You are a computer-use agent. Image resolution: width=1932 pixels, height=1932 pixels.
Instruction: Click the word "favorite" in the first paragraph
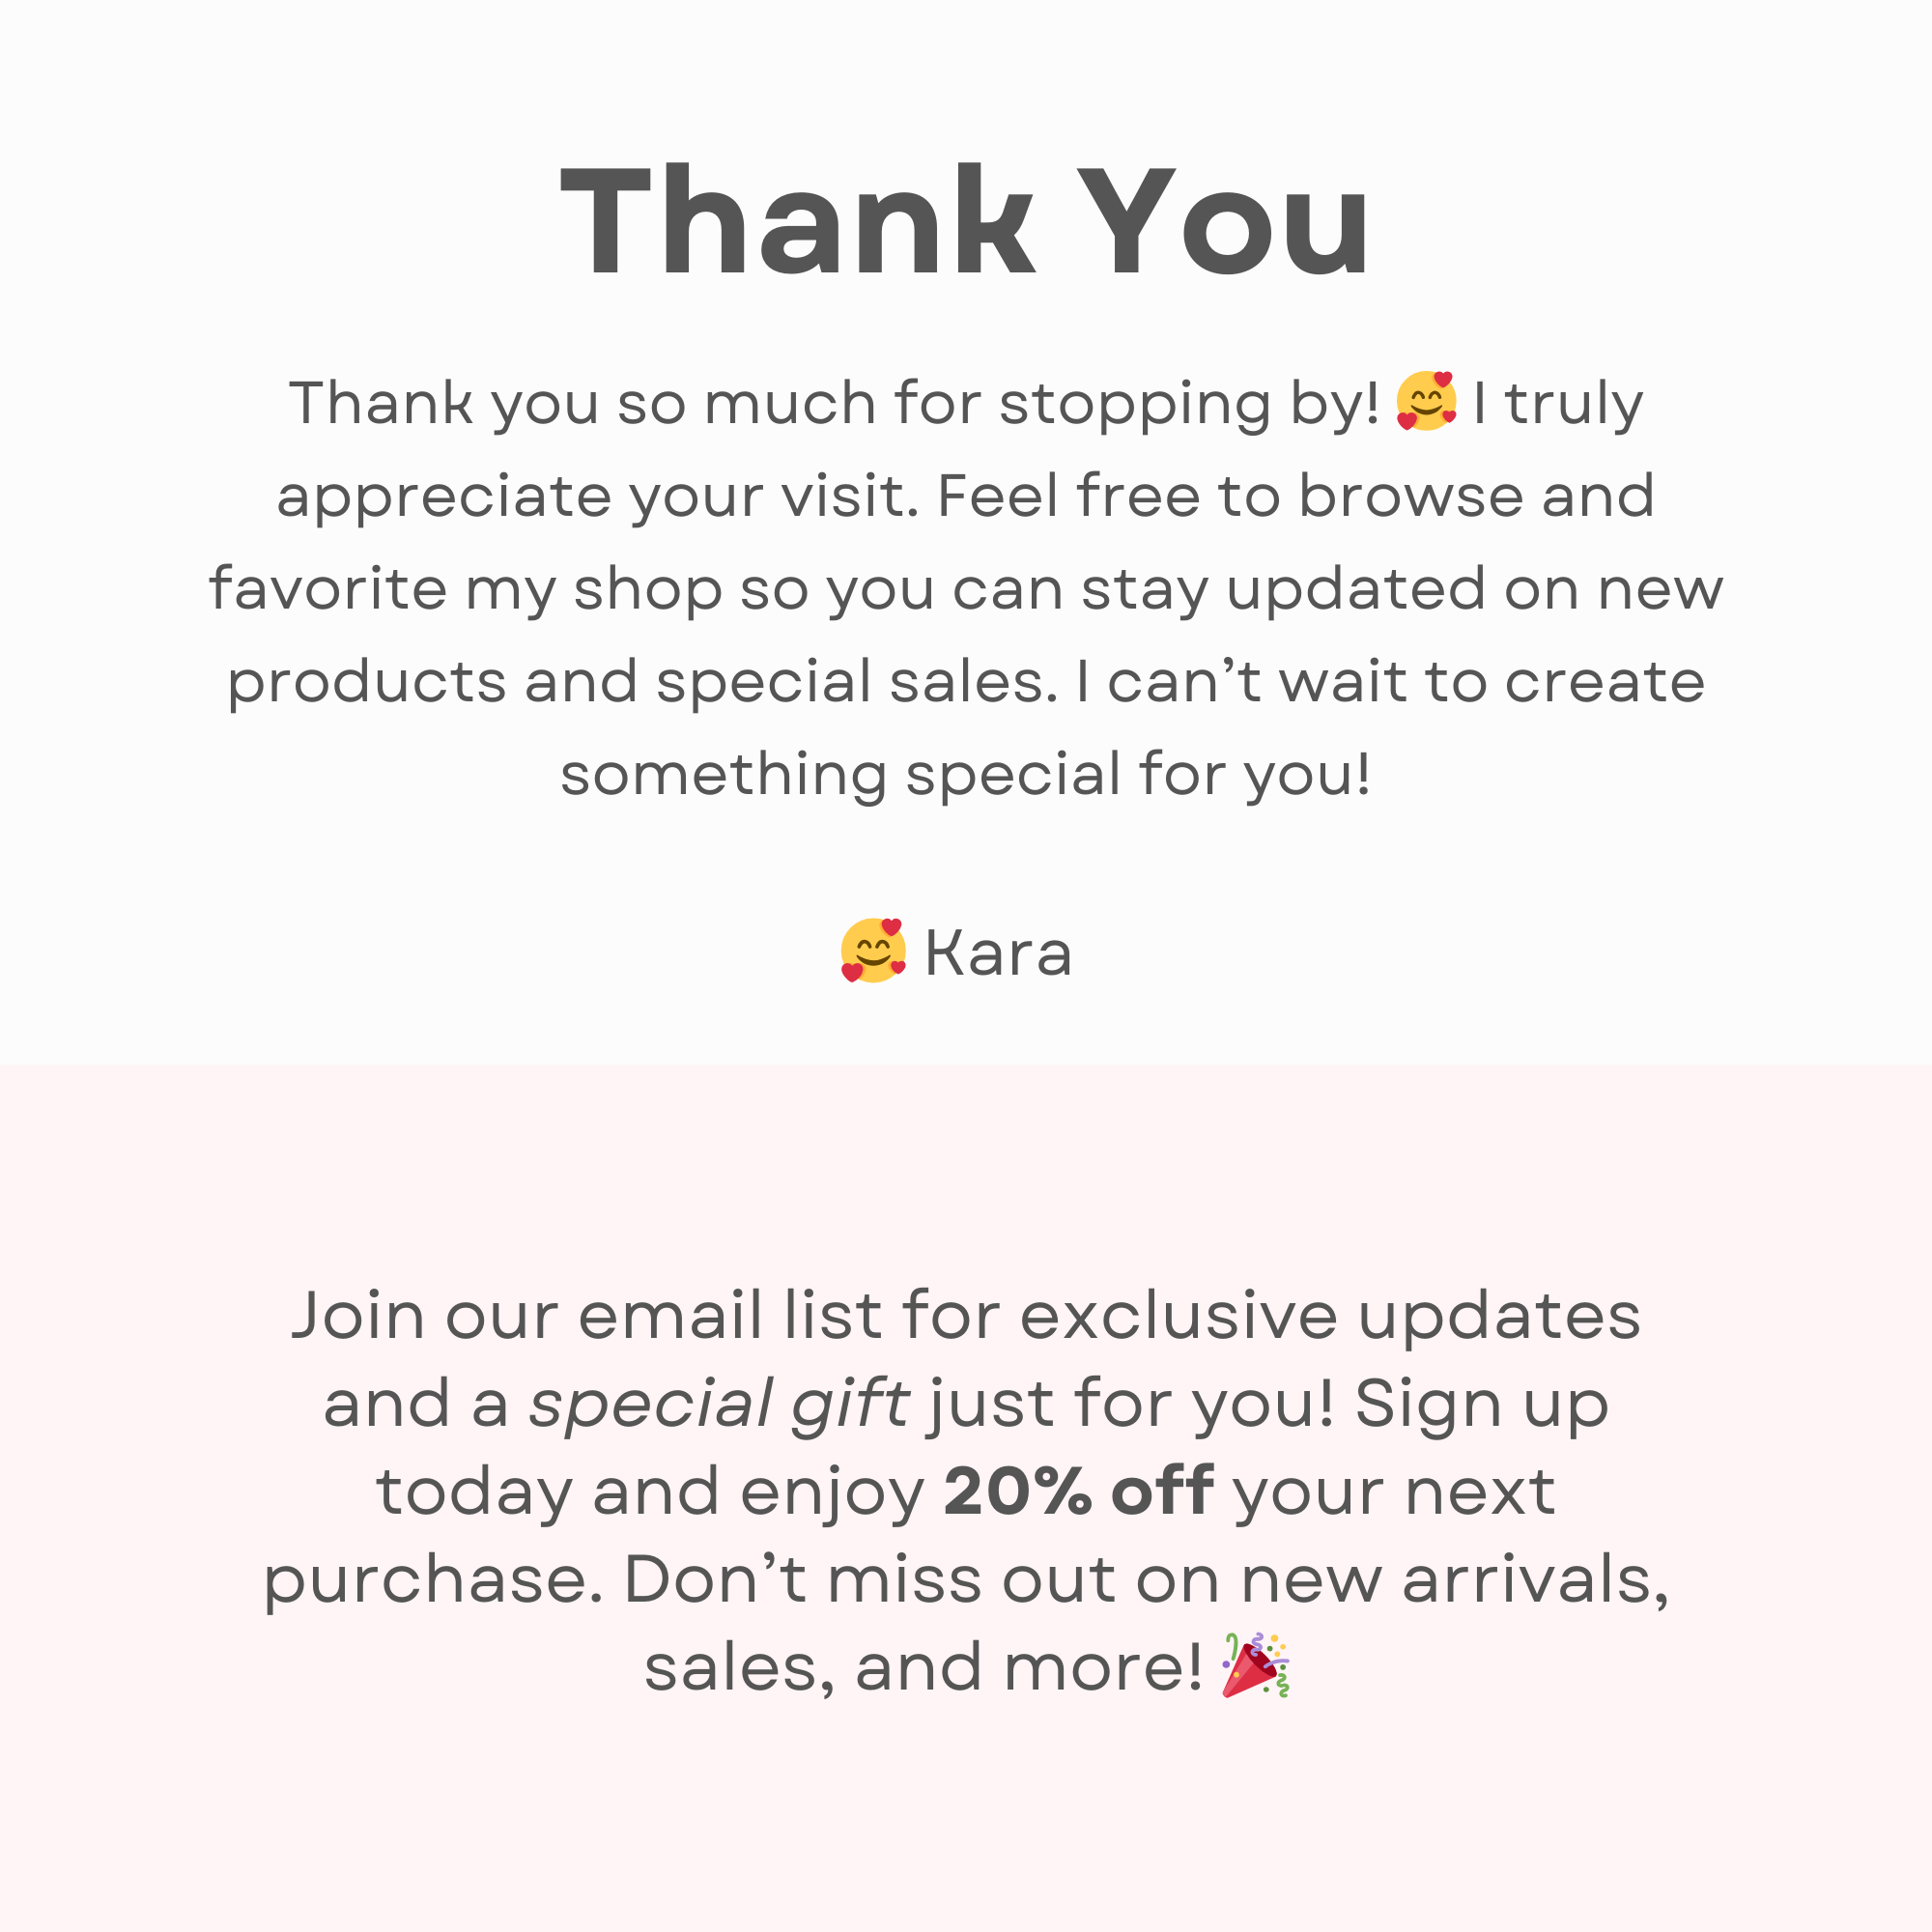tap(327, 587)
